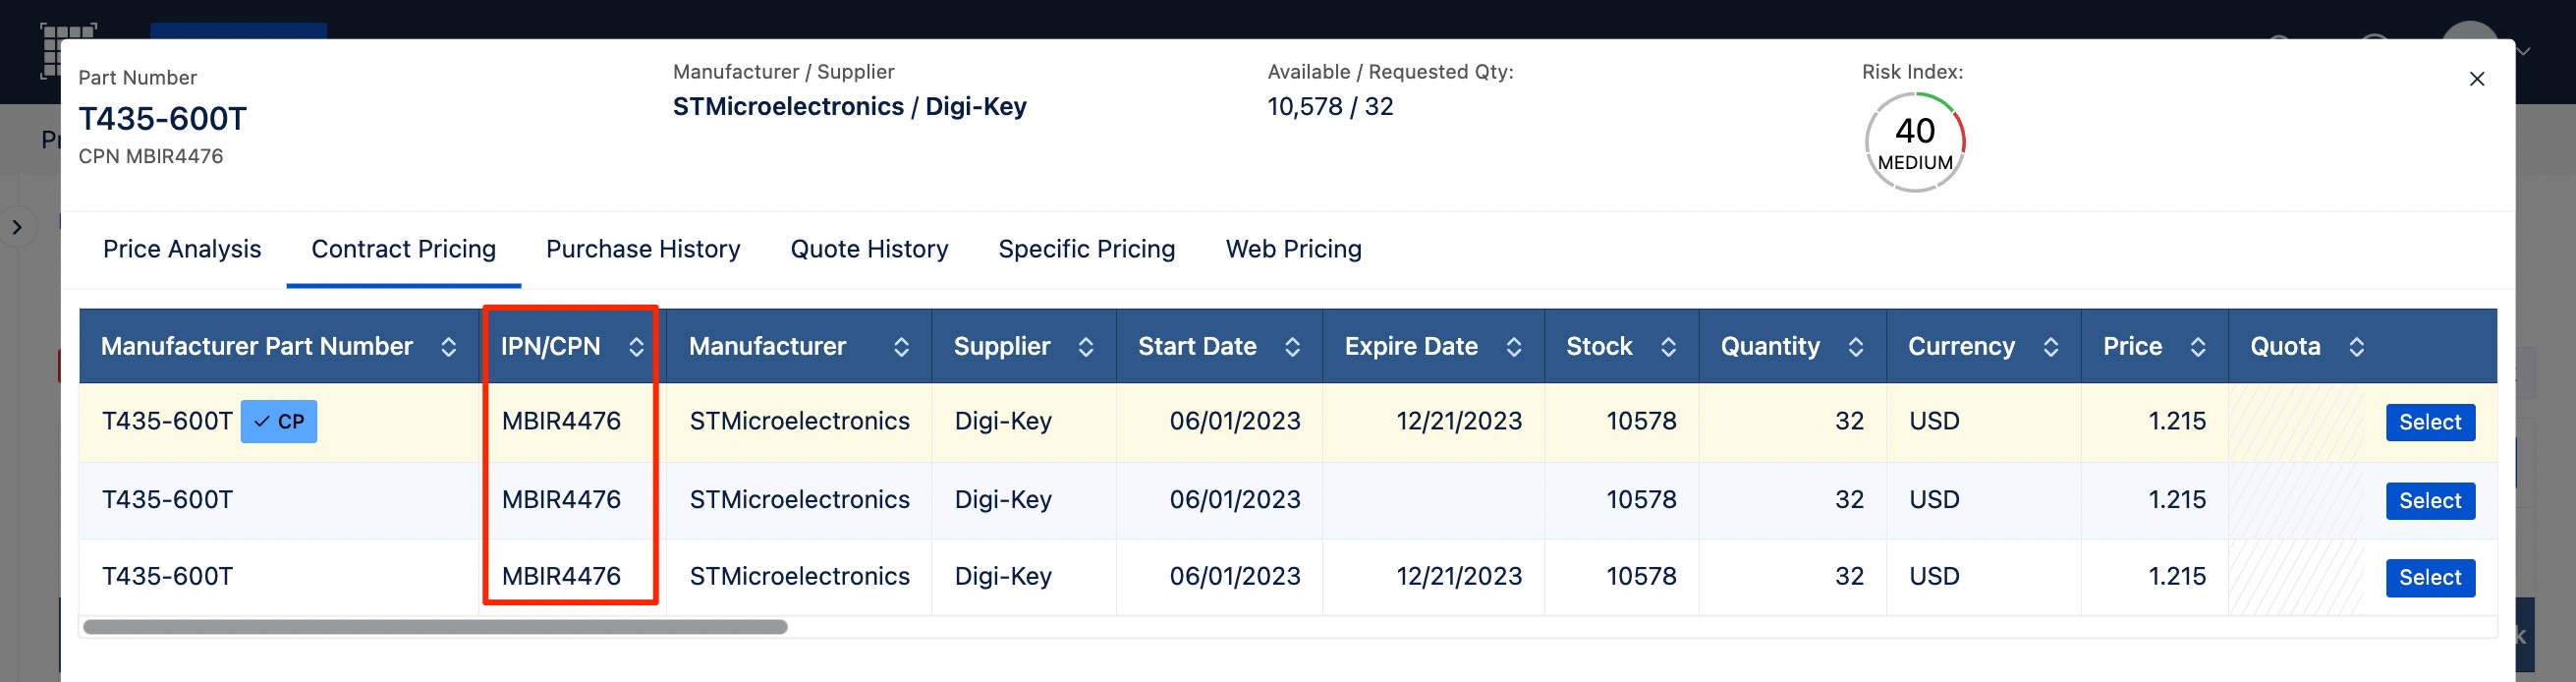Open the user avatar dropdown arrow
This screenshot has width=2576, height=682.
click(x=2524, y=51)
